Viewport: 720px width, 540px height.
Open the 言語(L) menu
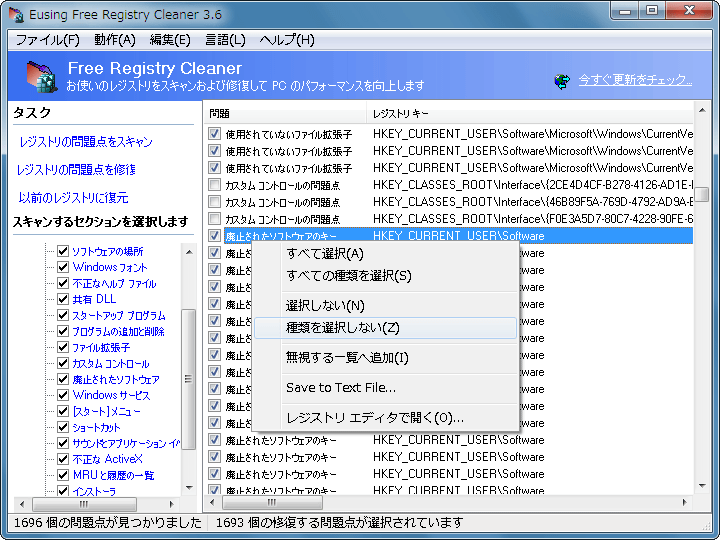225,40
